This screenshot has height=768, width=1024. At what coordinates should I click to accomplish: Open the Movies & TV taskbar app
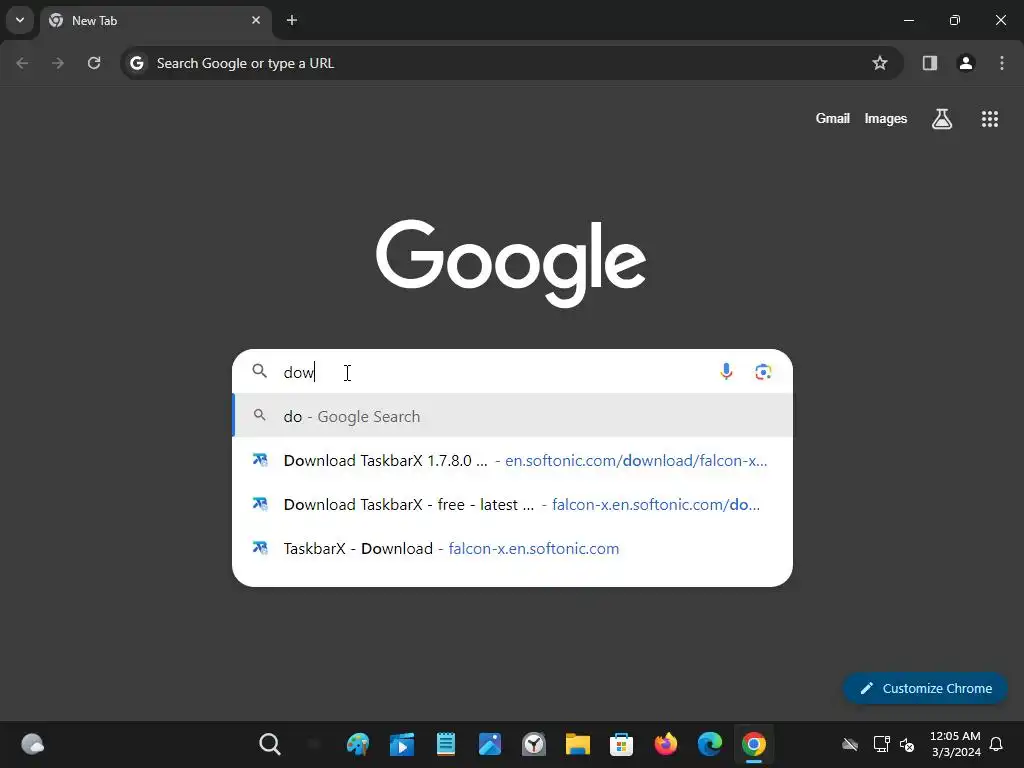tap(402, 744)
